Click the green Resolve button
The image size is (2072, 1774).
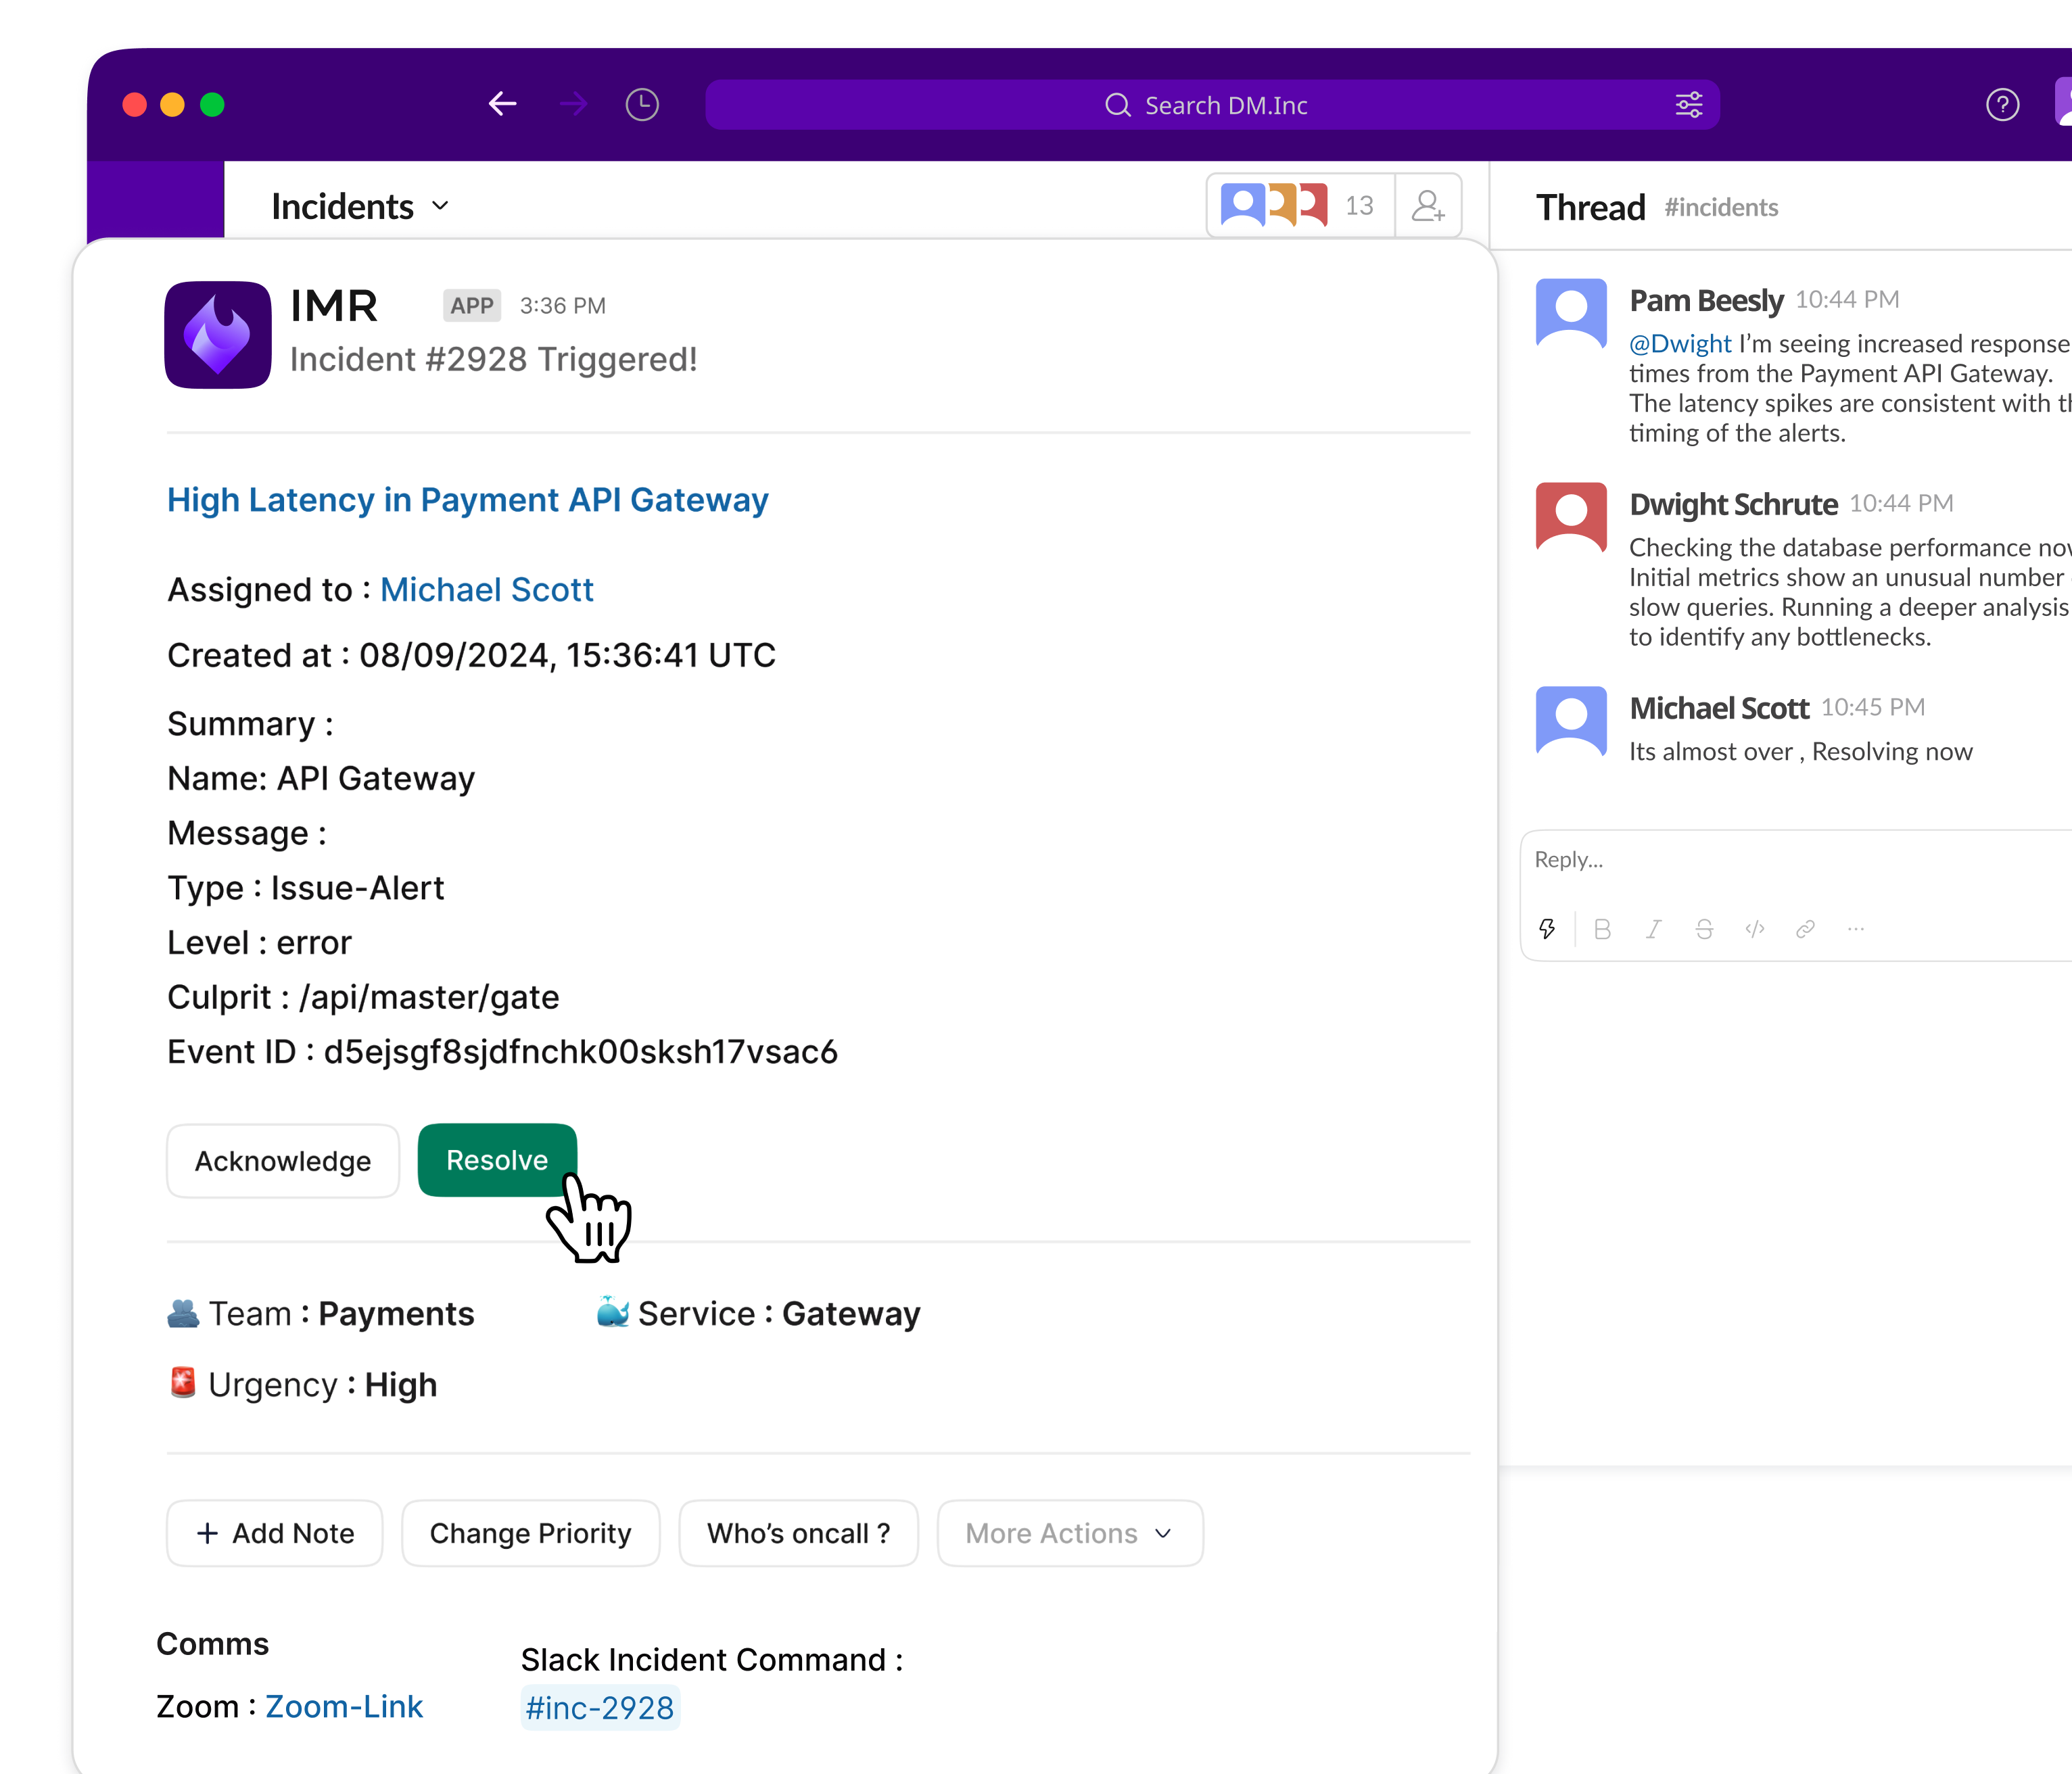pyautogui.click(x=497, y=1160)
